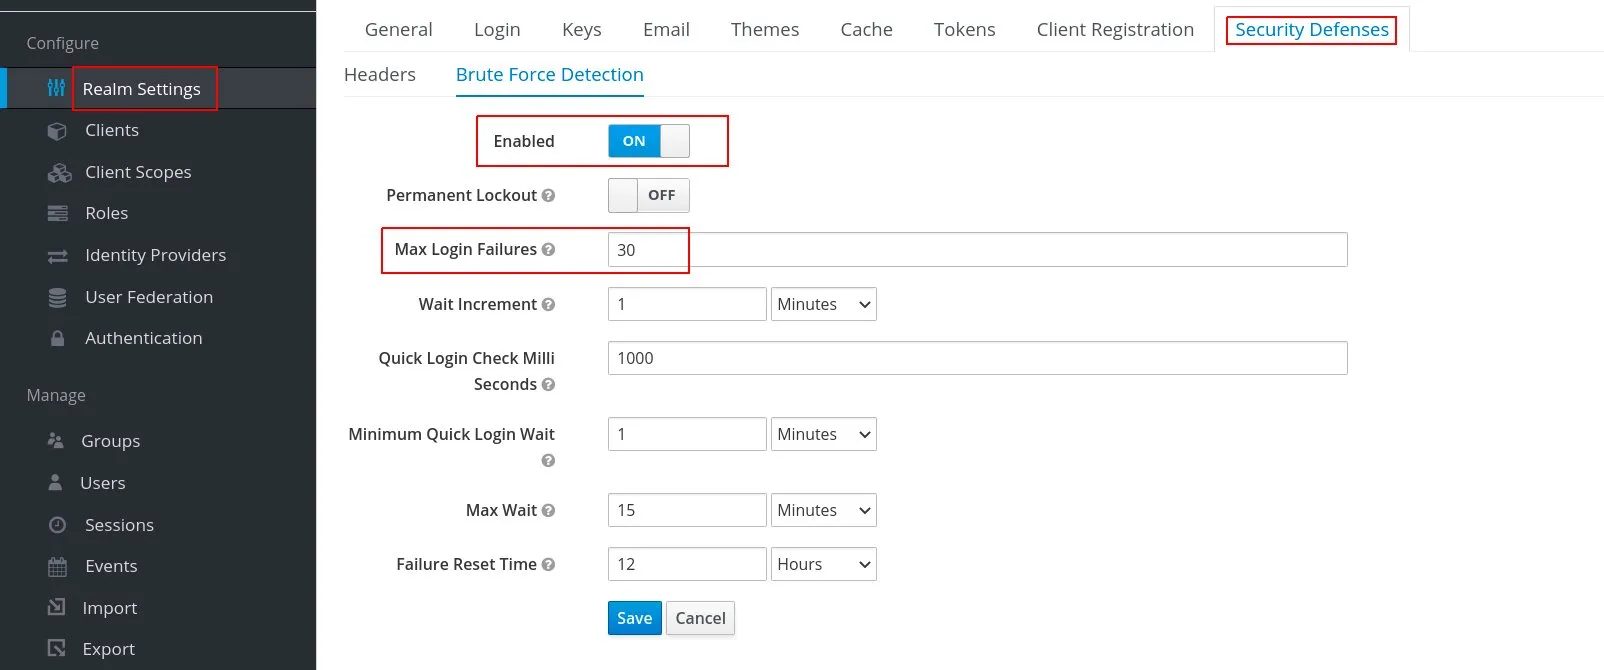Save the brute force detection settings

[634, 618]
